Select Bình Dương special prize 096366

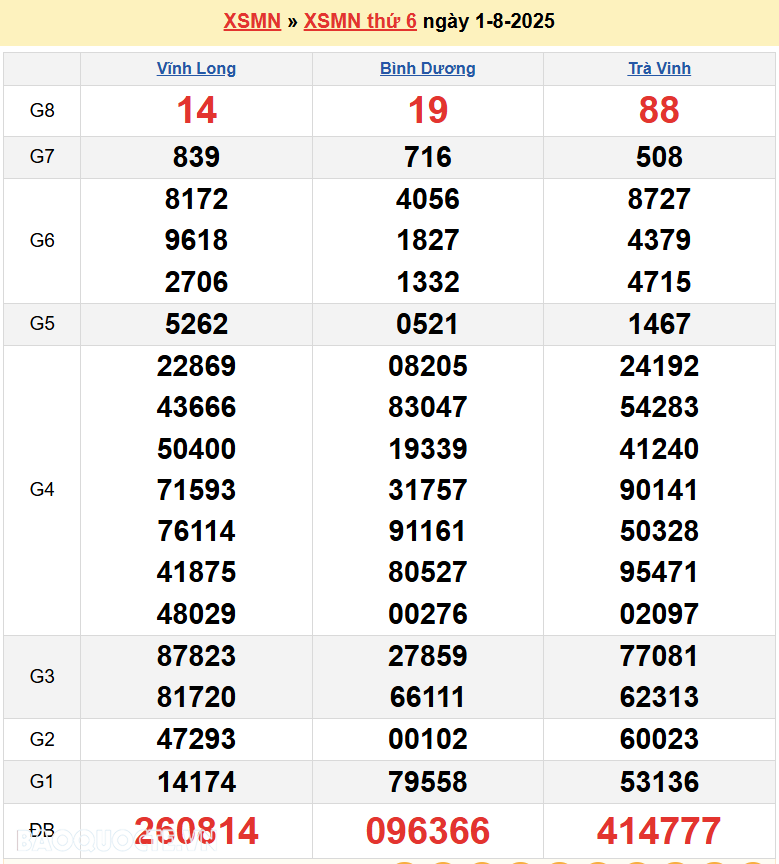click(x=427, y=831)
